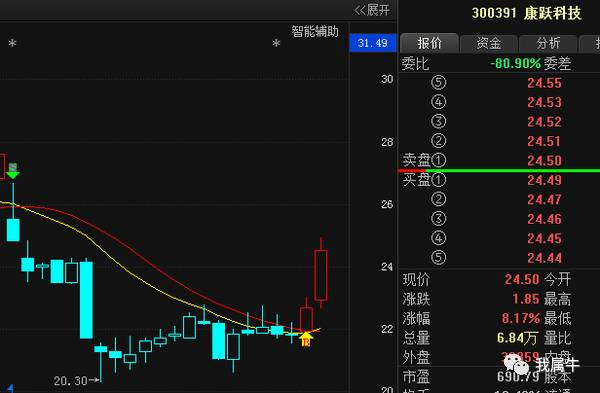The width and height of the screenshot is (600, 393).
Task: Click the latest tall red candlestick
Action: tap(321, 275)
